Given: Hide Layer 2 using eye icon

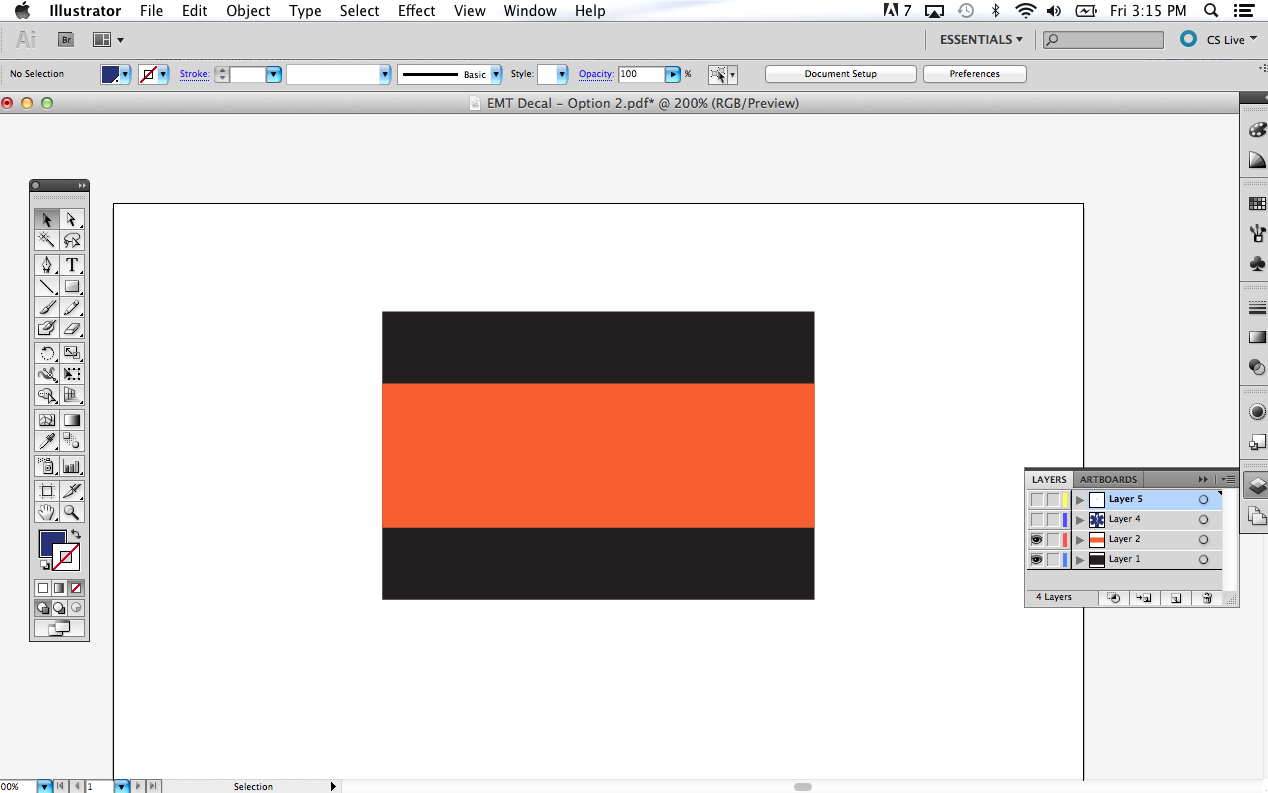Looking at the screenshot, I should (x=1036, y=539).
